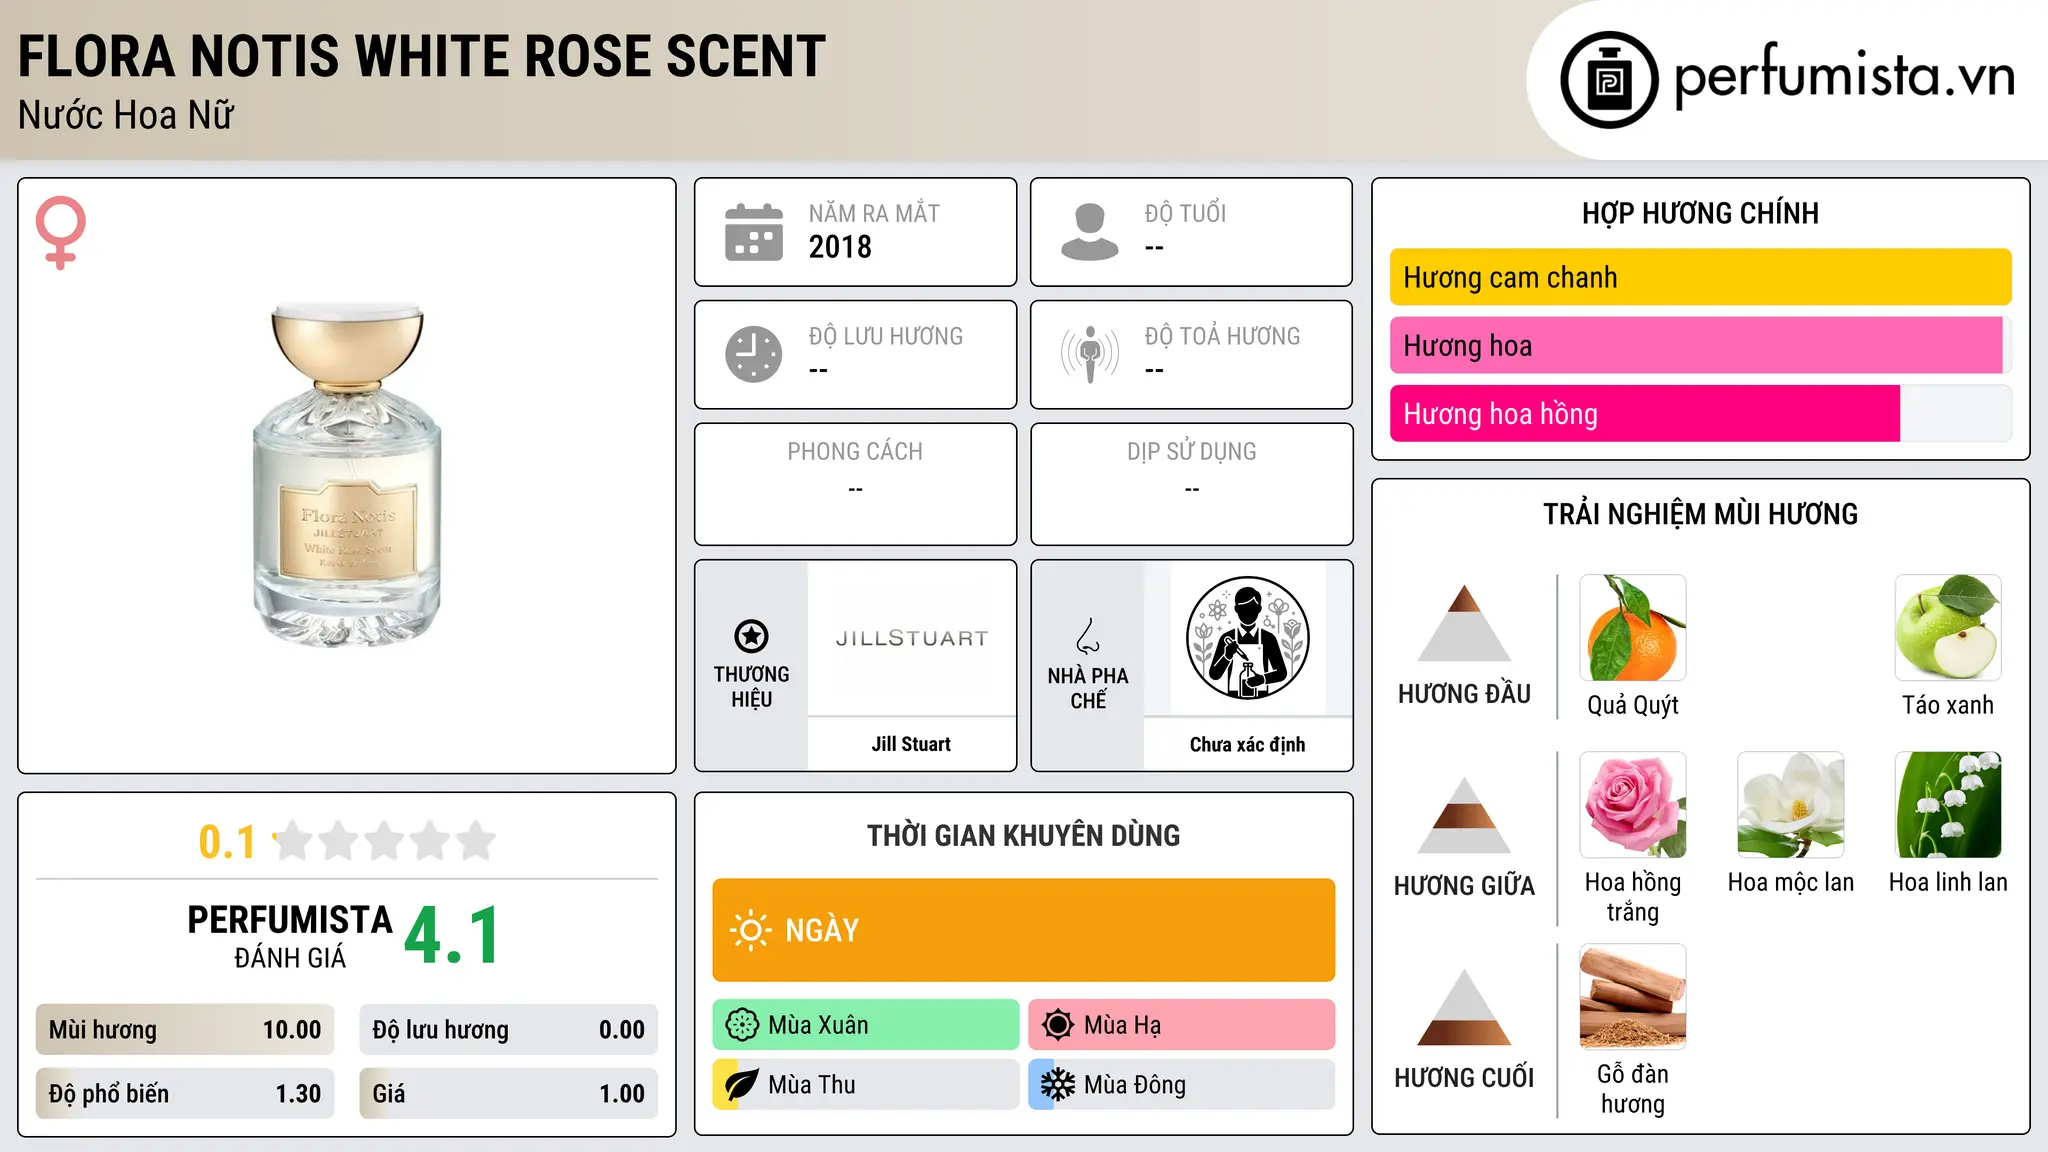
Task: Click the Quả Quýt note thumbnail
Action: (x=1633, y=628)
